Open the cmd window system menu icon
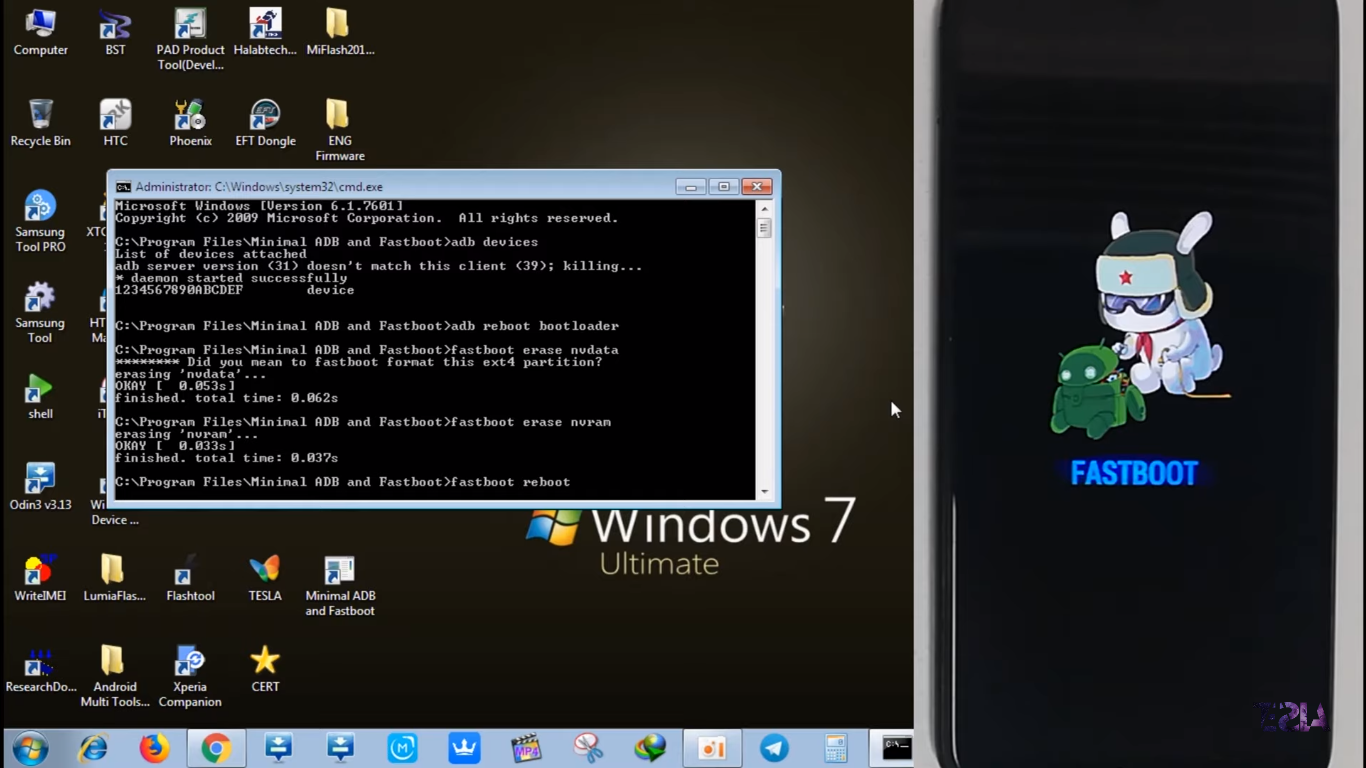 click(x=123, y=187)
